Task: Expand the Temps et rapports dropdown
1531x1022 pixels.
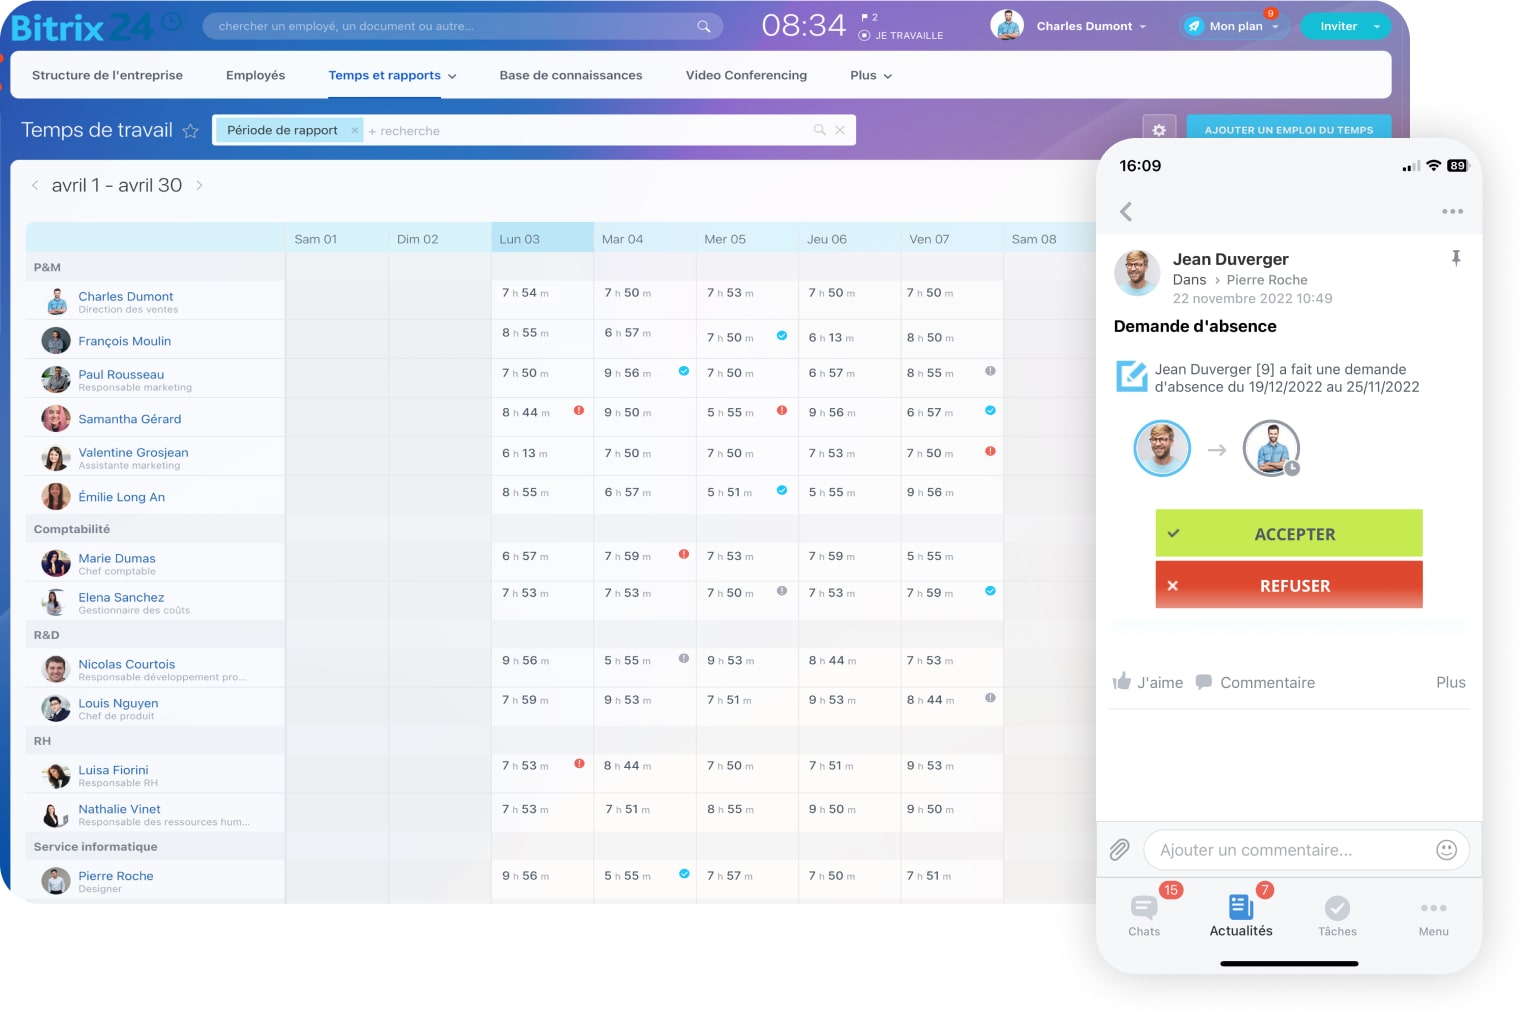Action: [392, 75]
